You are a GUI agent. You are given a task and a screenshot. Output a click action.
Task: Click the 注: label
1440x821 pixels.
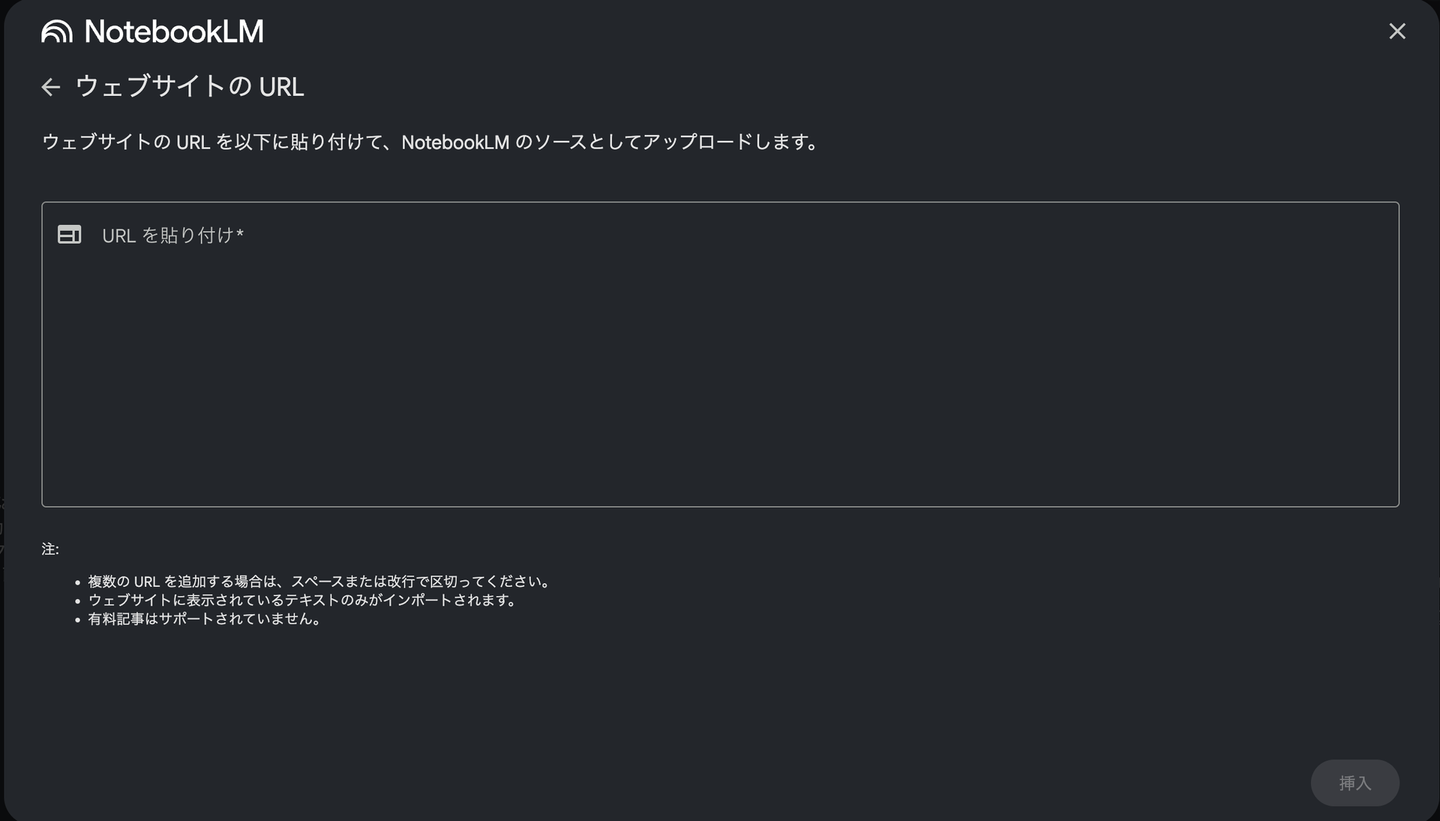tap(50, 549)
